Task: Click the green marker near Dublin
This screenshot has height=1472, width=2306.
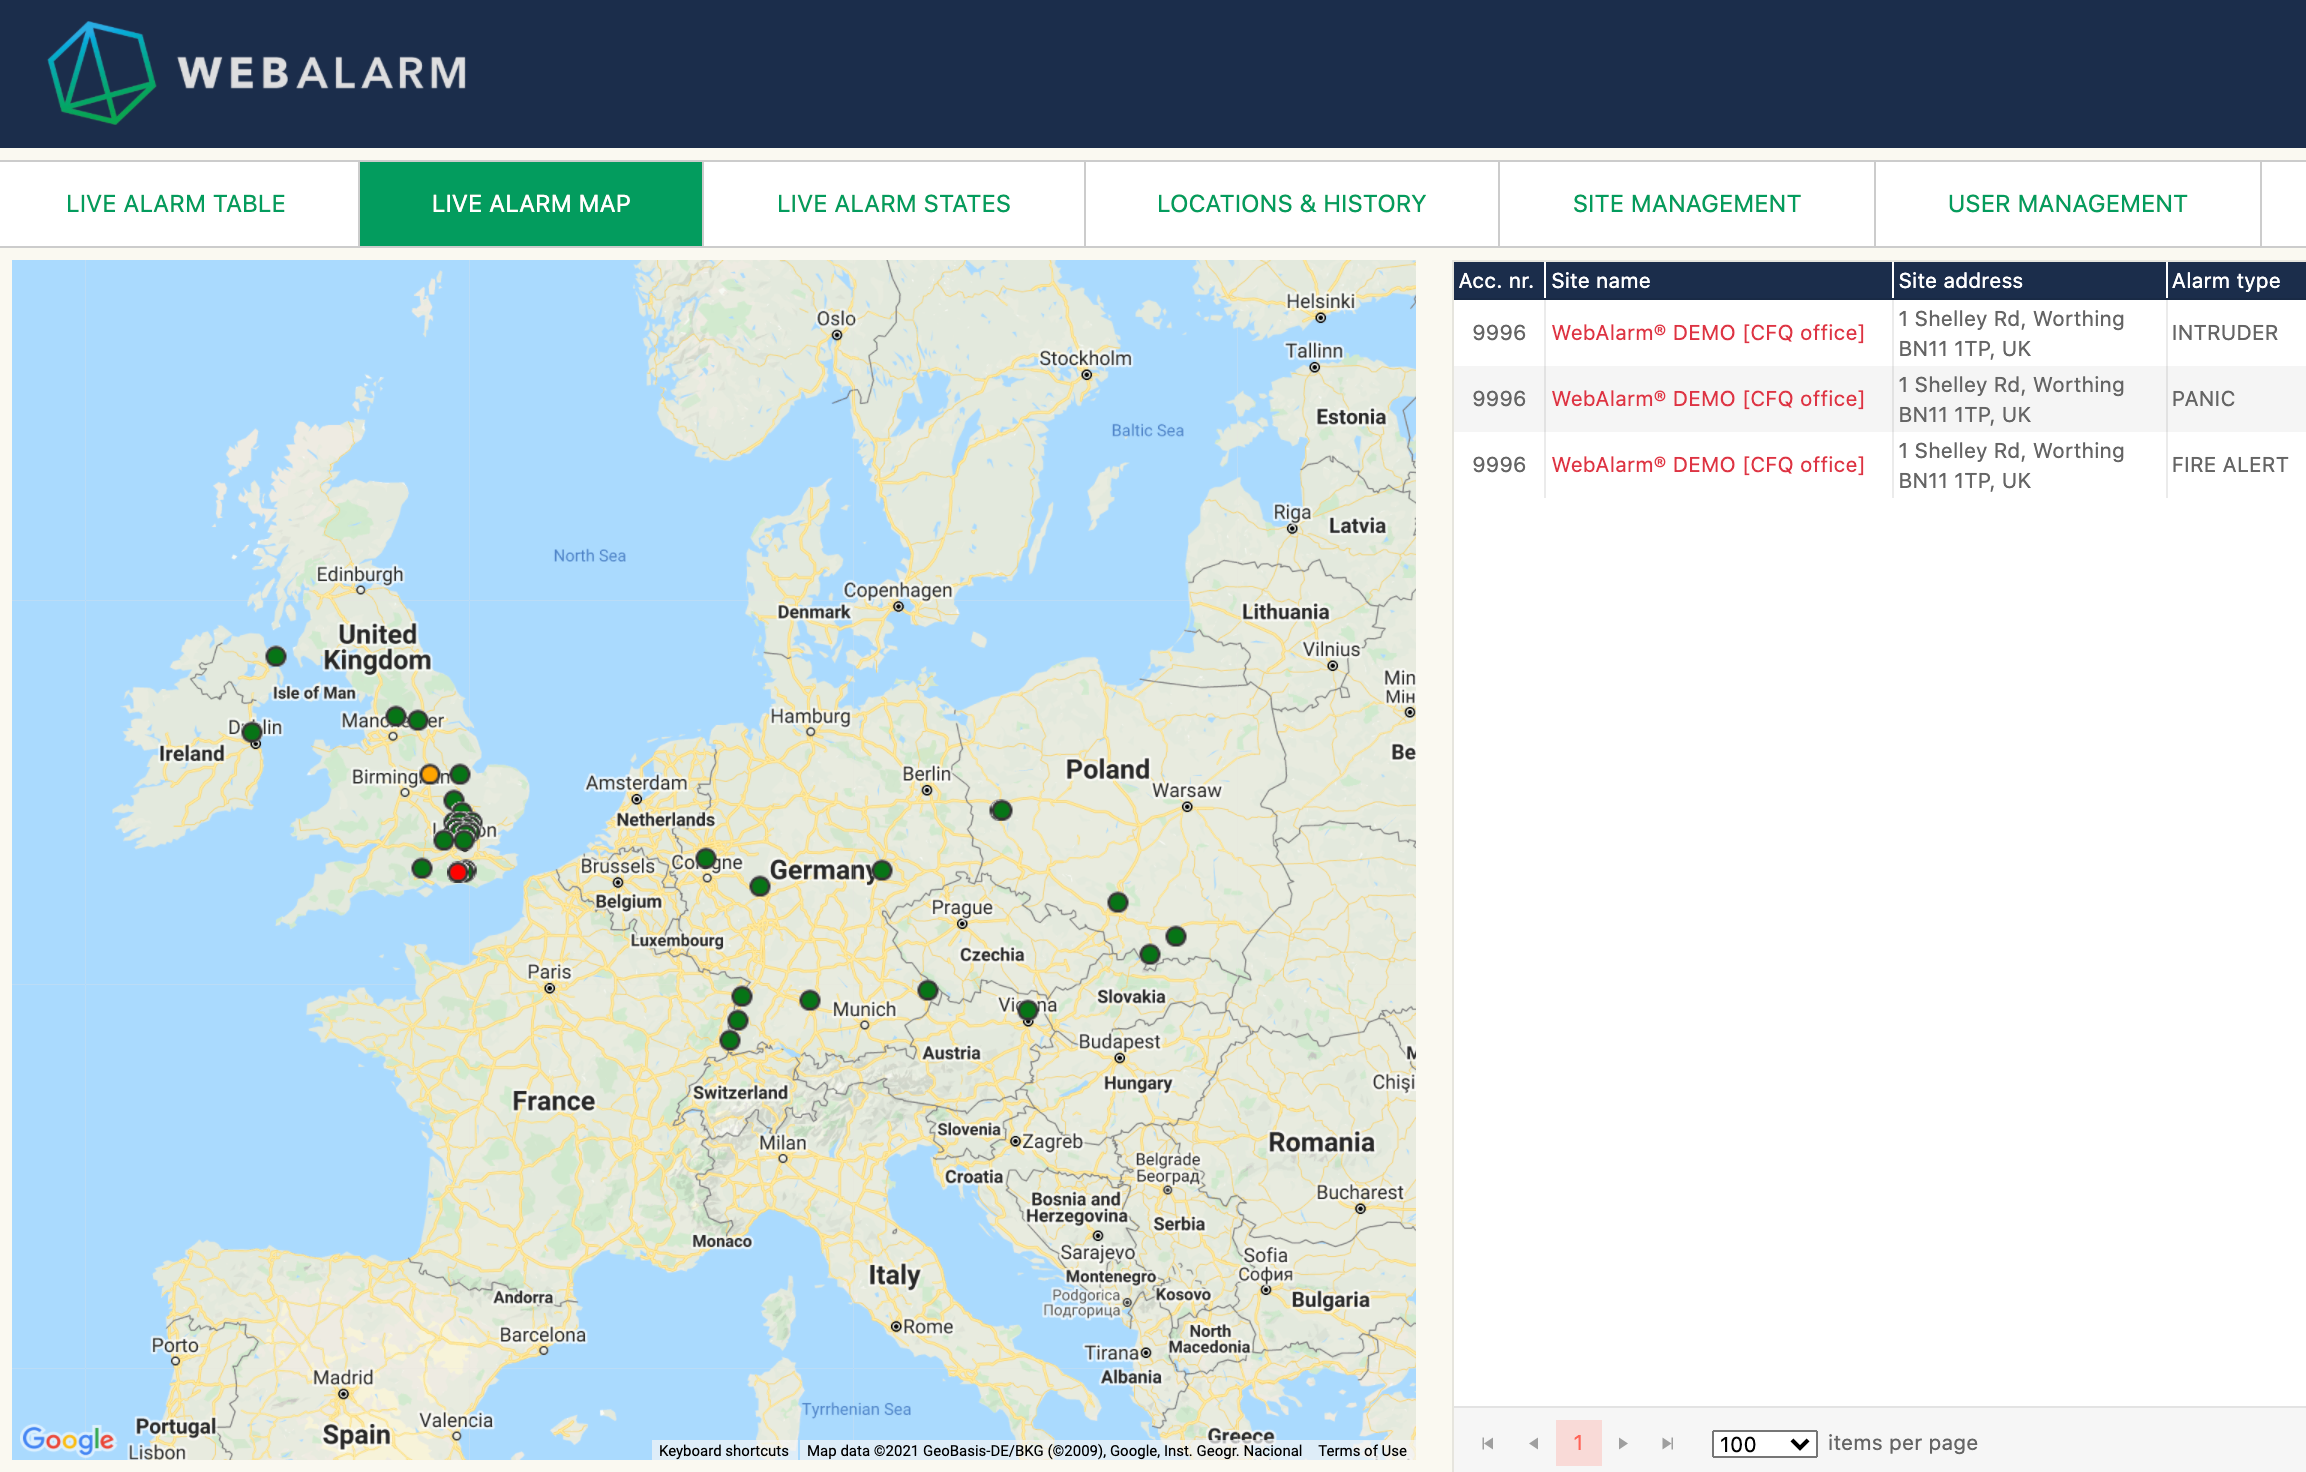Action: coord(252,732)
